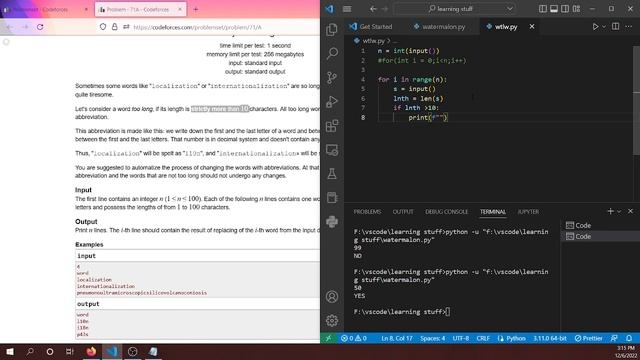Place cursor in the print statement line
This screenshot has height=360, width=640.
click(x=428, y=118)
